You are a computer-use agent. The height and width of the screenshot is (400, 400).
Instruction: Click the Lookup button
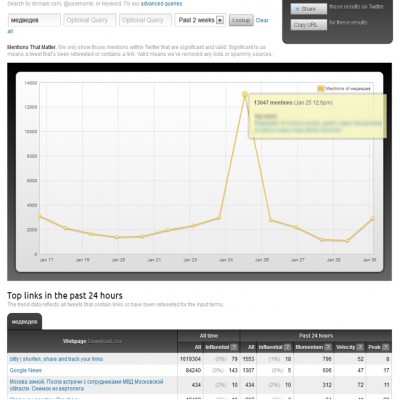[241, 20]
